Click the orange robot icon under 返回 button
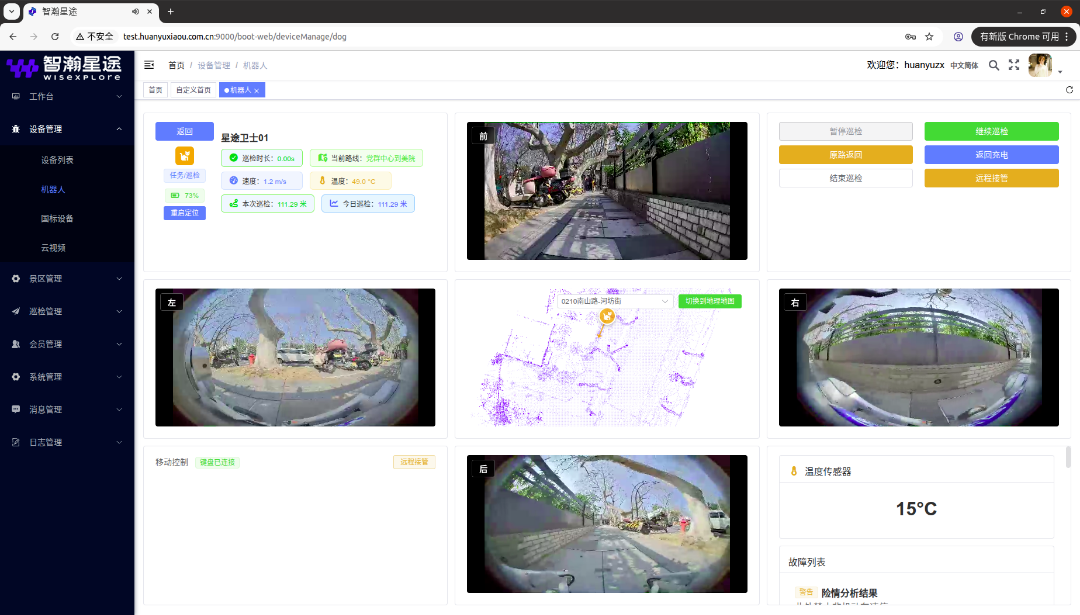Viewport: 1080px width, 615px height. coord(185,156)
